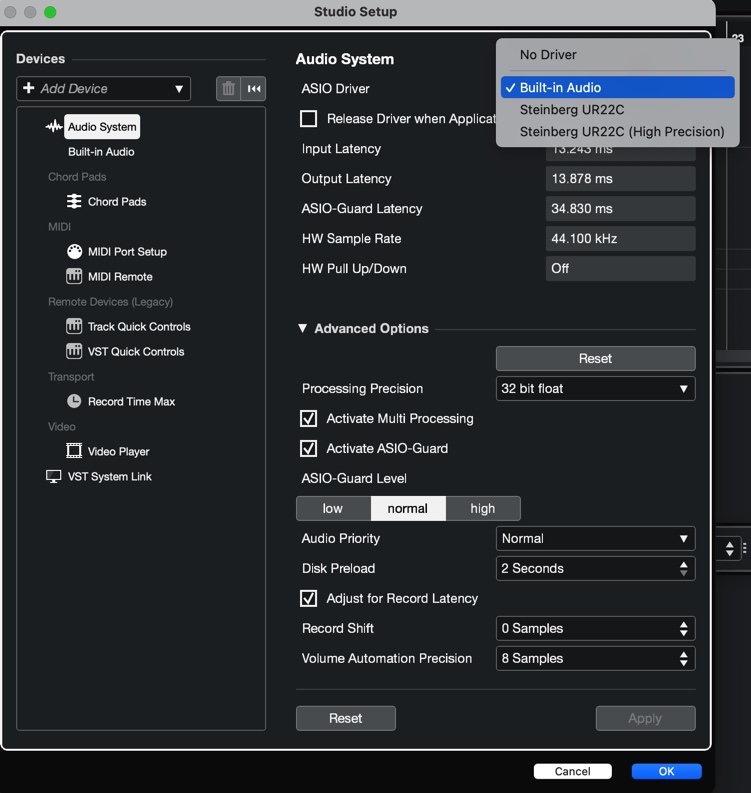Click the Audio System waveform icon
751x793 pixels.
(54, 126)
